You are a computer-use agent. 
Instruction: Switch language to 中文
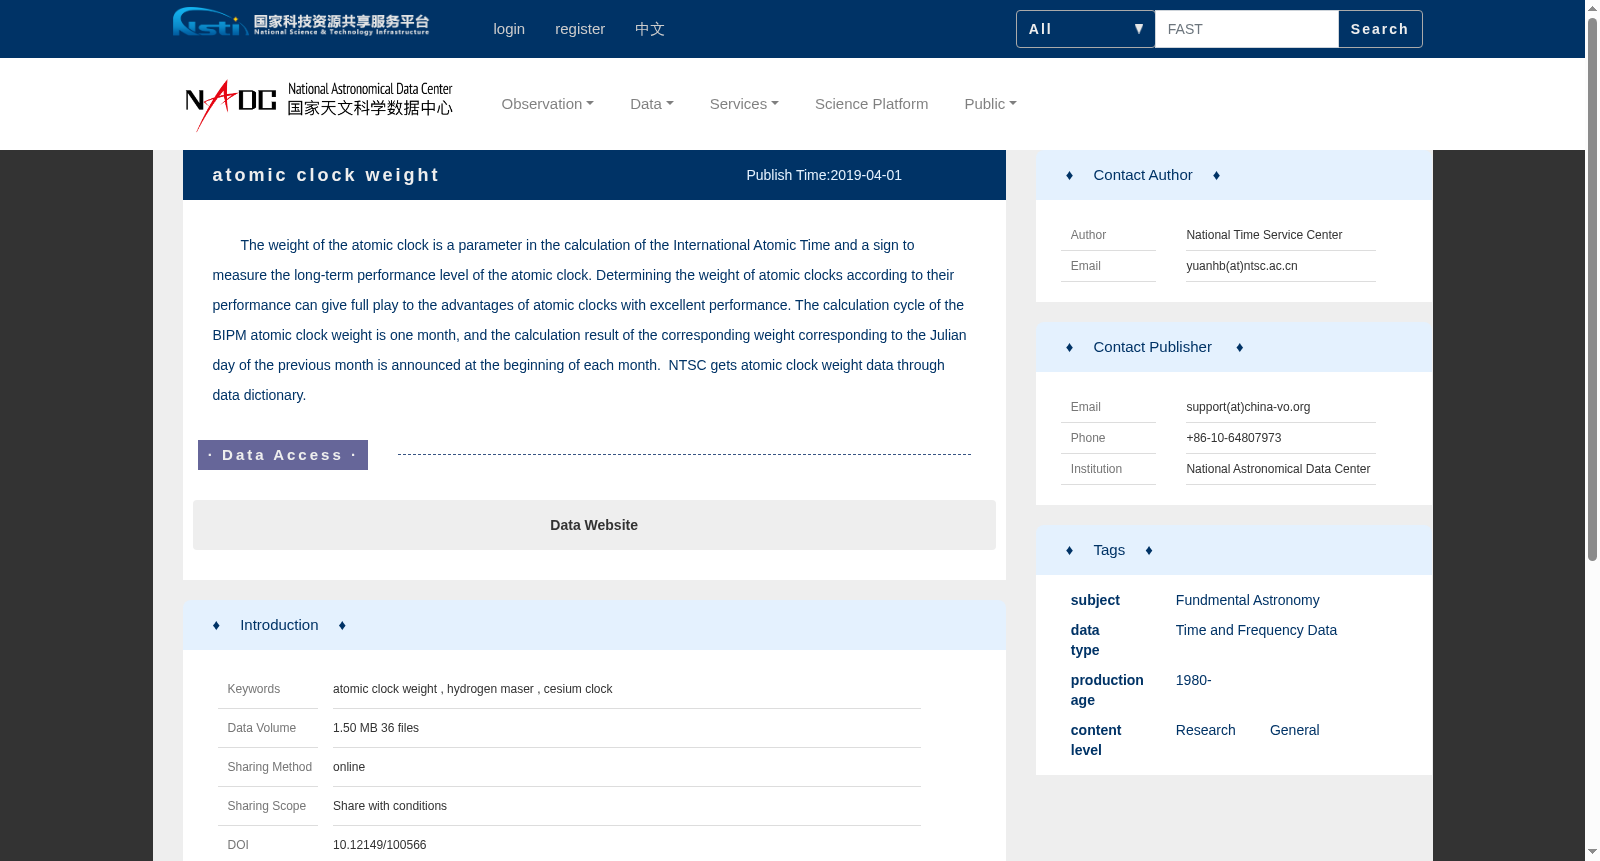coord(650,29)
